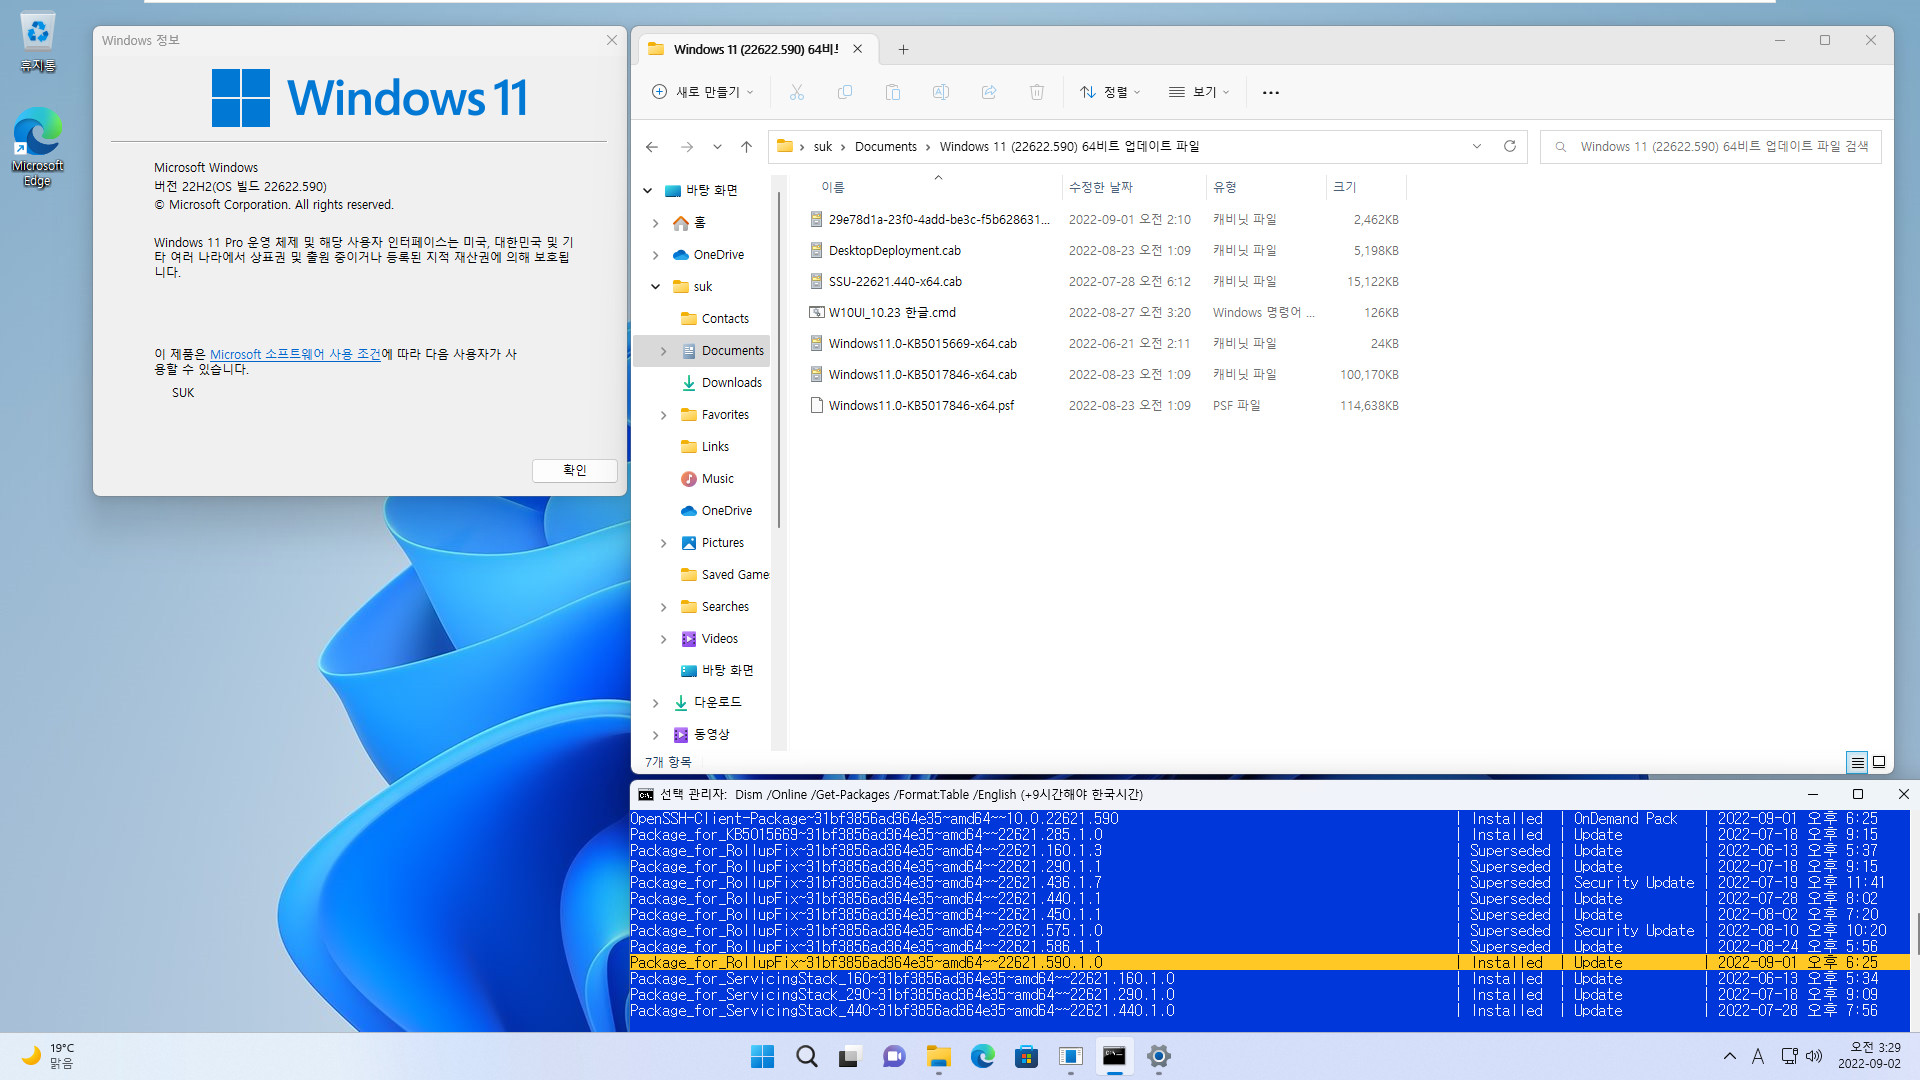Click the Rename icon in Explorer toolbar
Viewport: 1920px width, 1080px height.
(x=941, y=92)
